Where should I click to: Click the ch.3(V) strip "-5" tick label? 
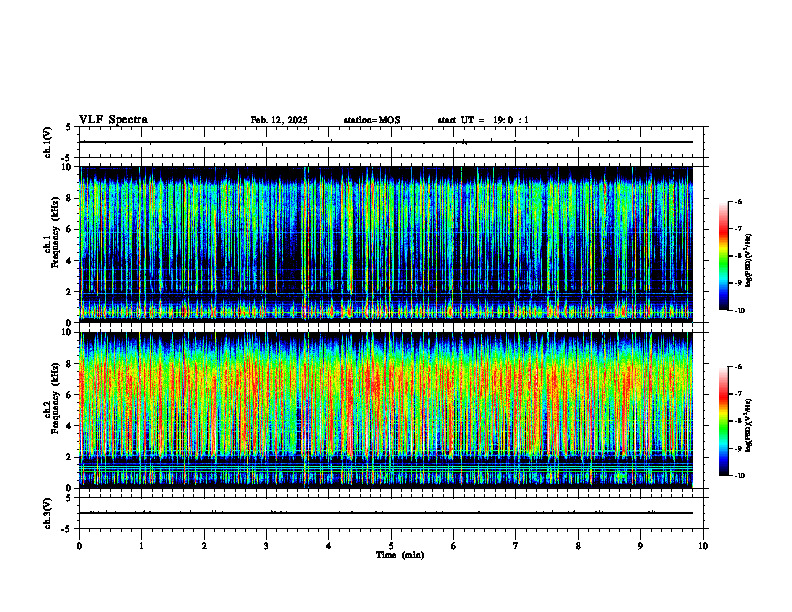coord(67,529)
